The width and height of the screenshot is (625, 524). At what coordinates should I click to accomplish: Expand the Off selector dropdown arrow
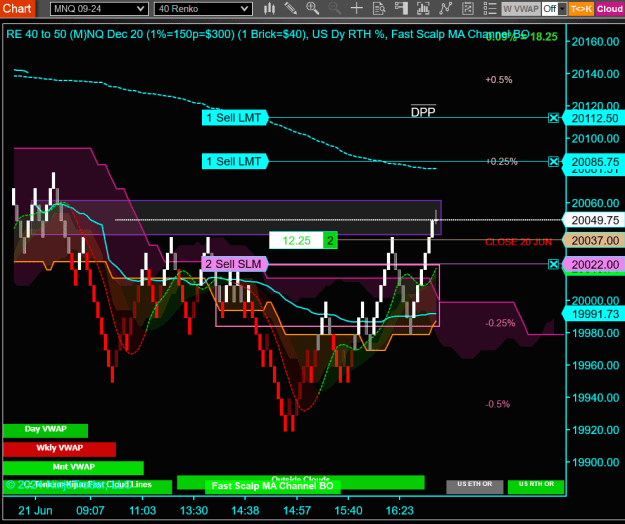click(562, 9)
